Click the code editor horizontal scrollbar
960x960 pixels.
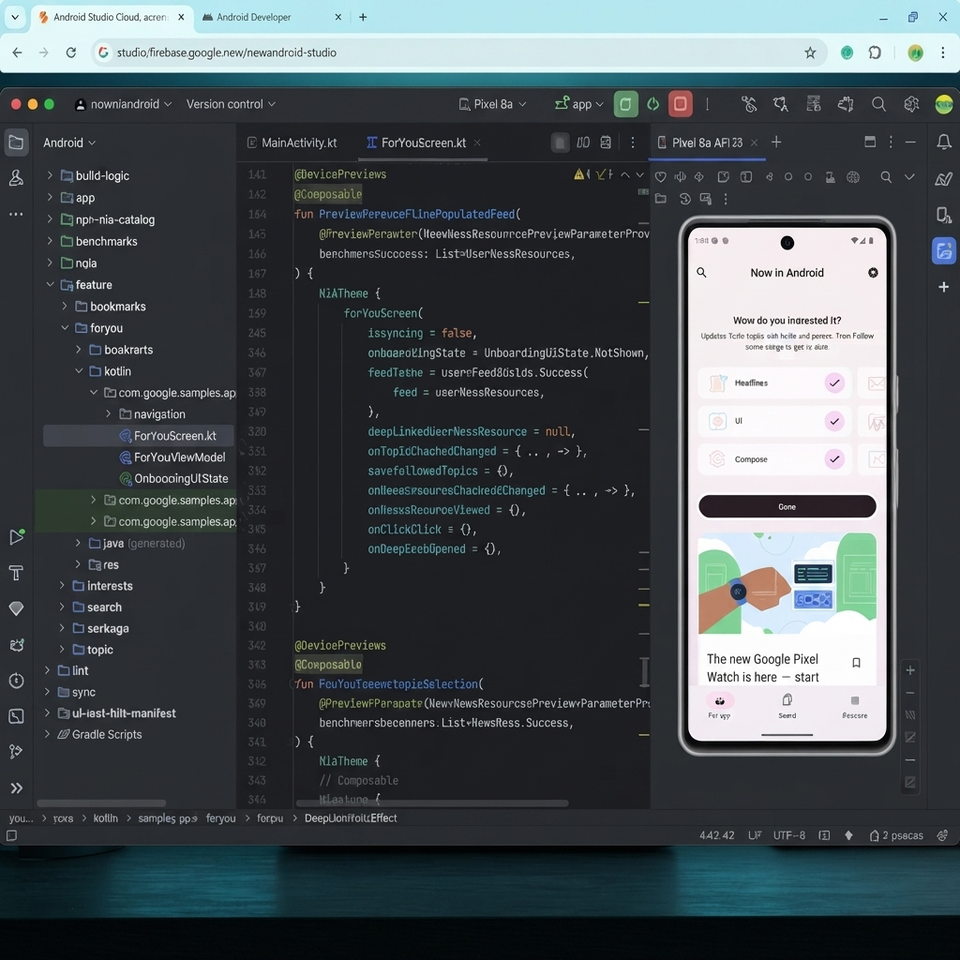click(x=432, y=803)
